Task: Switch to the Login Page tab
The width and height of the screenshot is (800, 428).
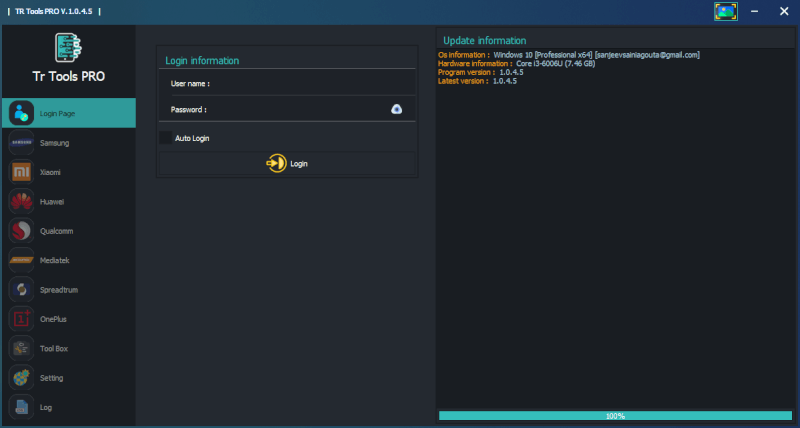Action: coord(68,113)
